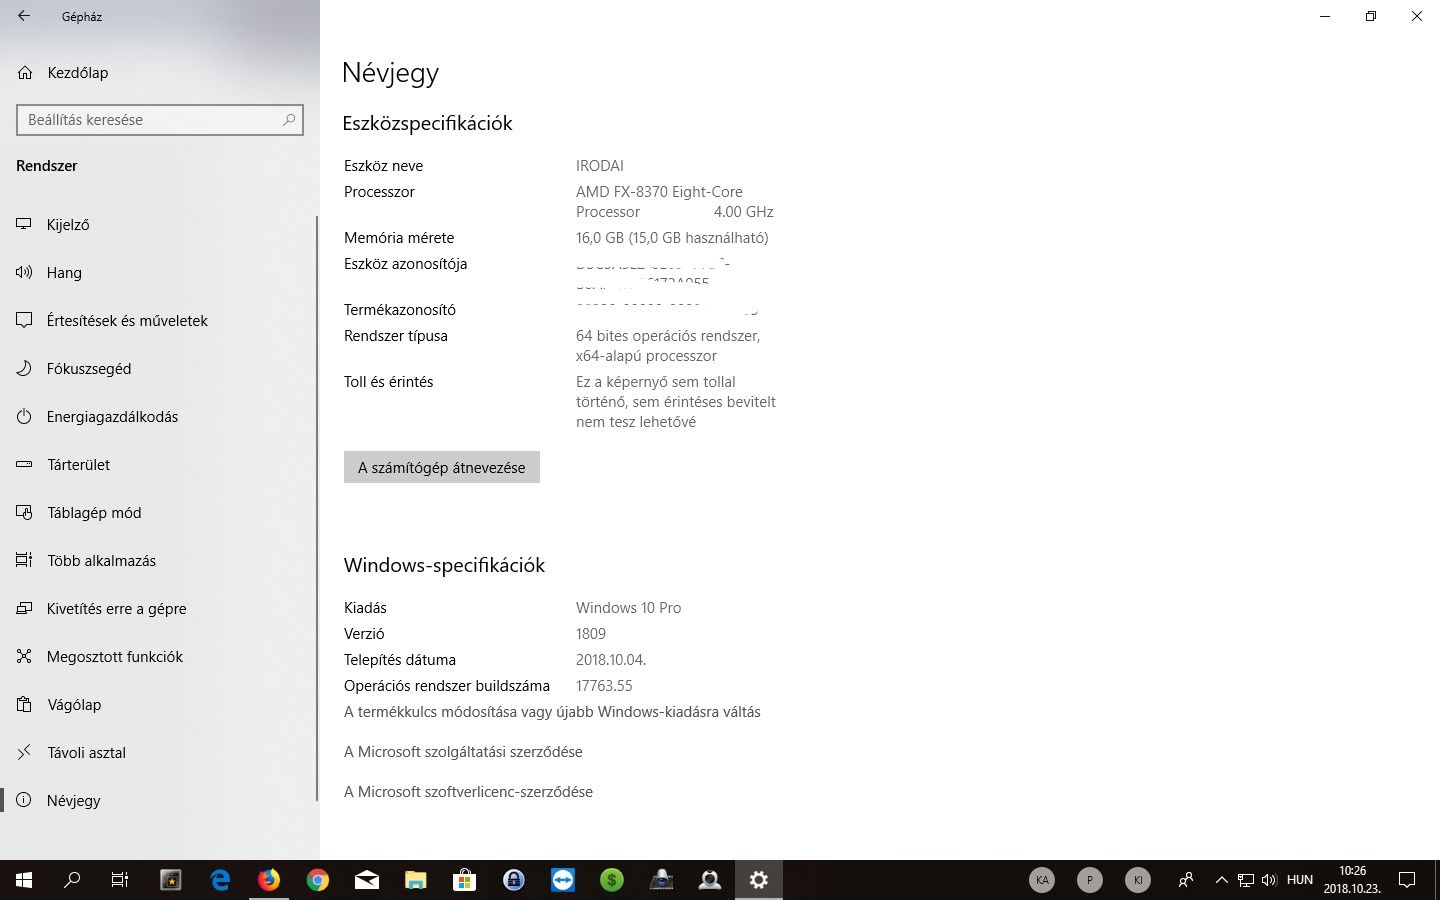Screen dimensions: 1440x900
Task: Open the volume tray icon
Action: [1269, 880]
